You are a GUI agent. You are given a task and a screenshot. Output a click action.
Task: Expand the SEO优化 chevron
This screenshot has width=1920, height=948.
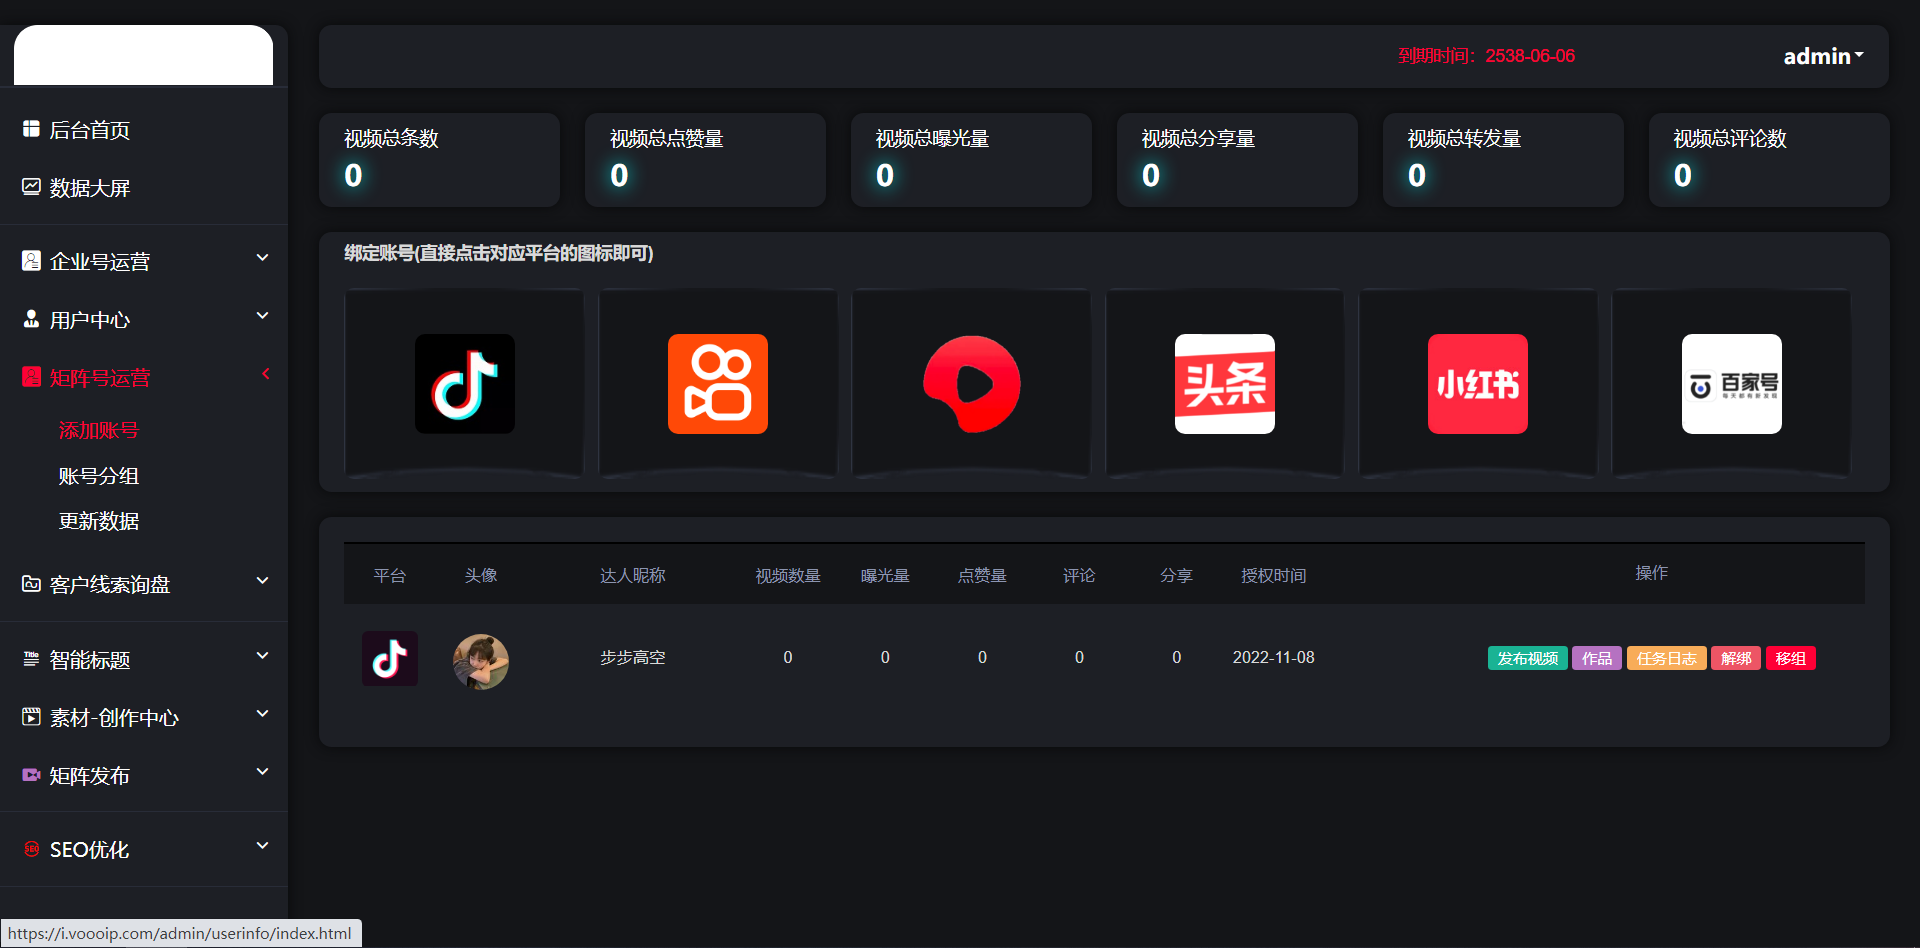pos(263,846)
